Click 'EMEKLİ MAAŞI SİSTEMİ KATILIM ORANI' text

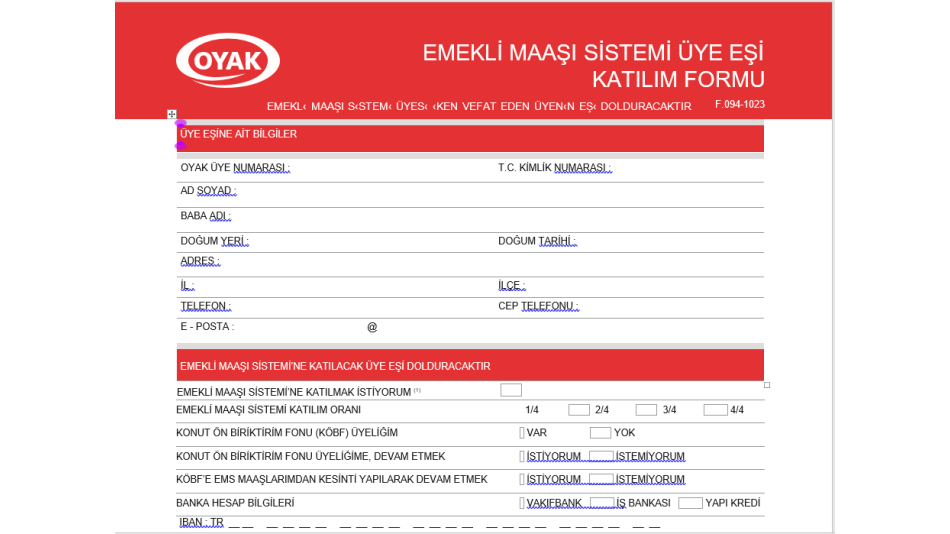click(x=268, y=410)
